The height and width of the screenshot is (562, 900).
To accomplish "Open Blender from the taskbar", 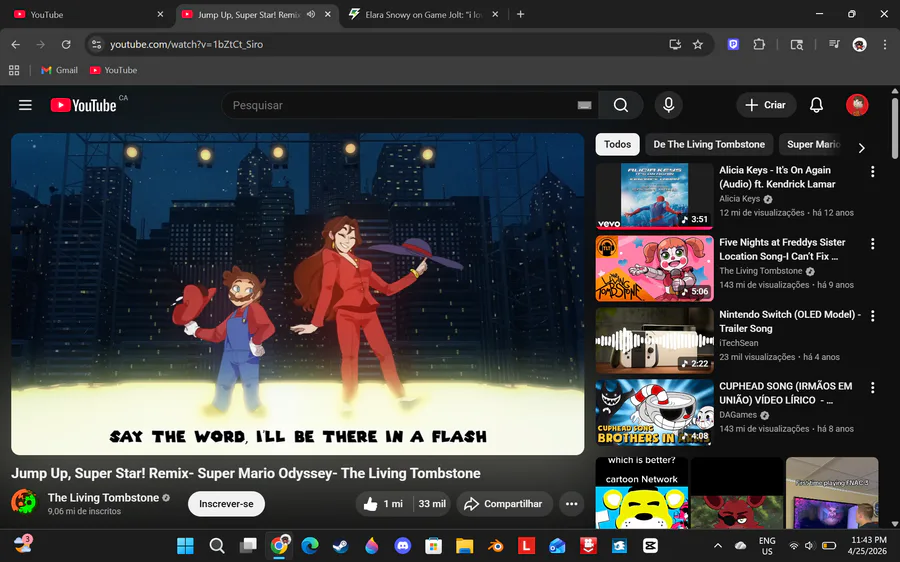I will [x=495, y=545].
